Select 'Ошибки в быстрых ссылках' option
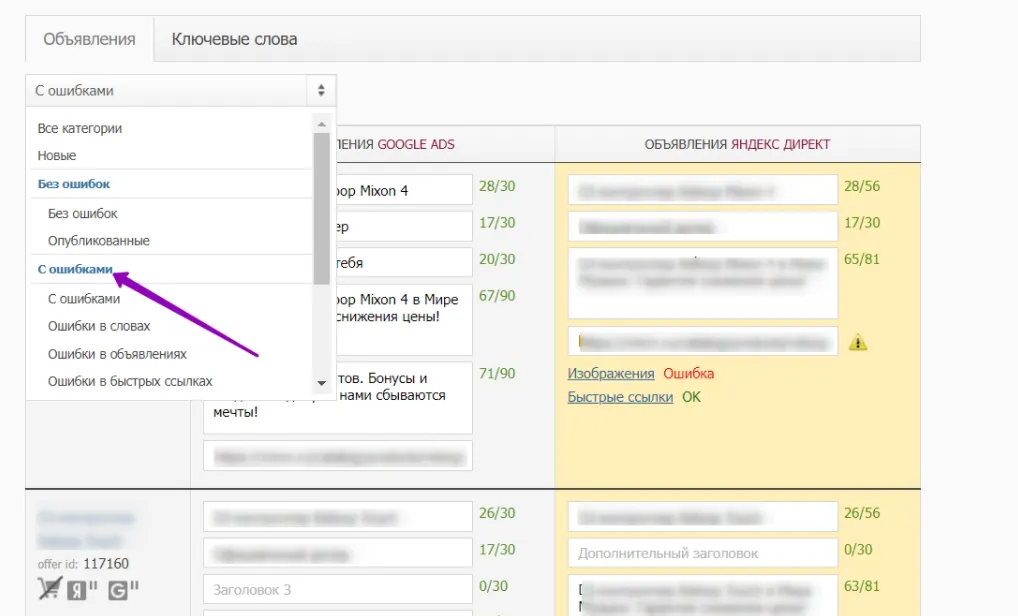 [x=130, y=382]
